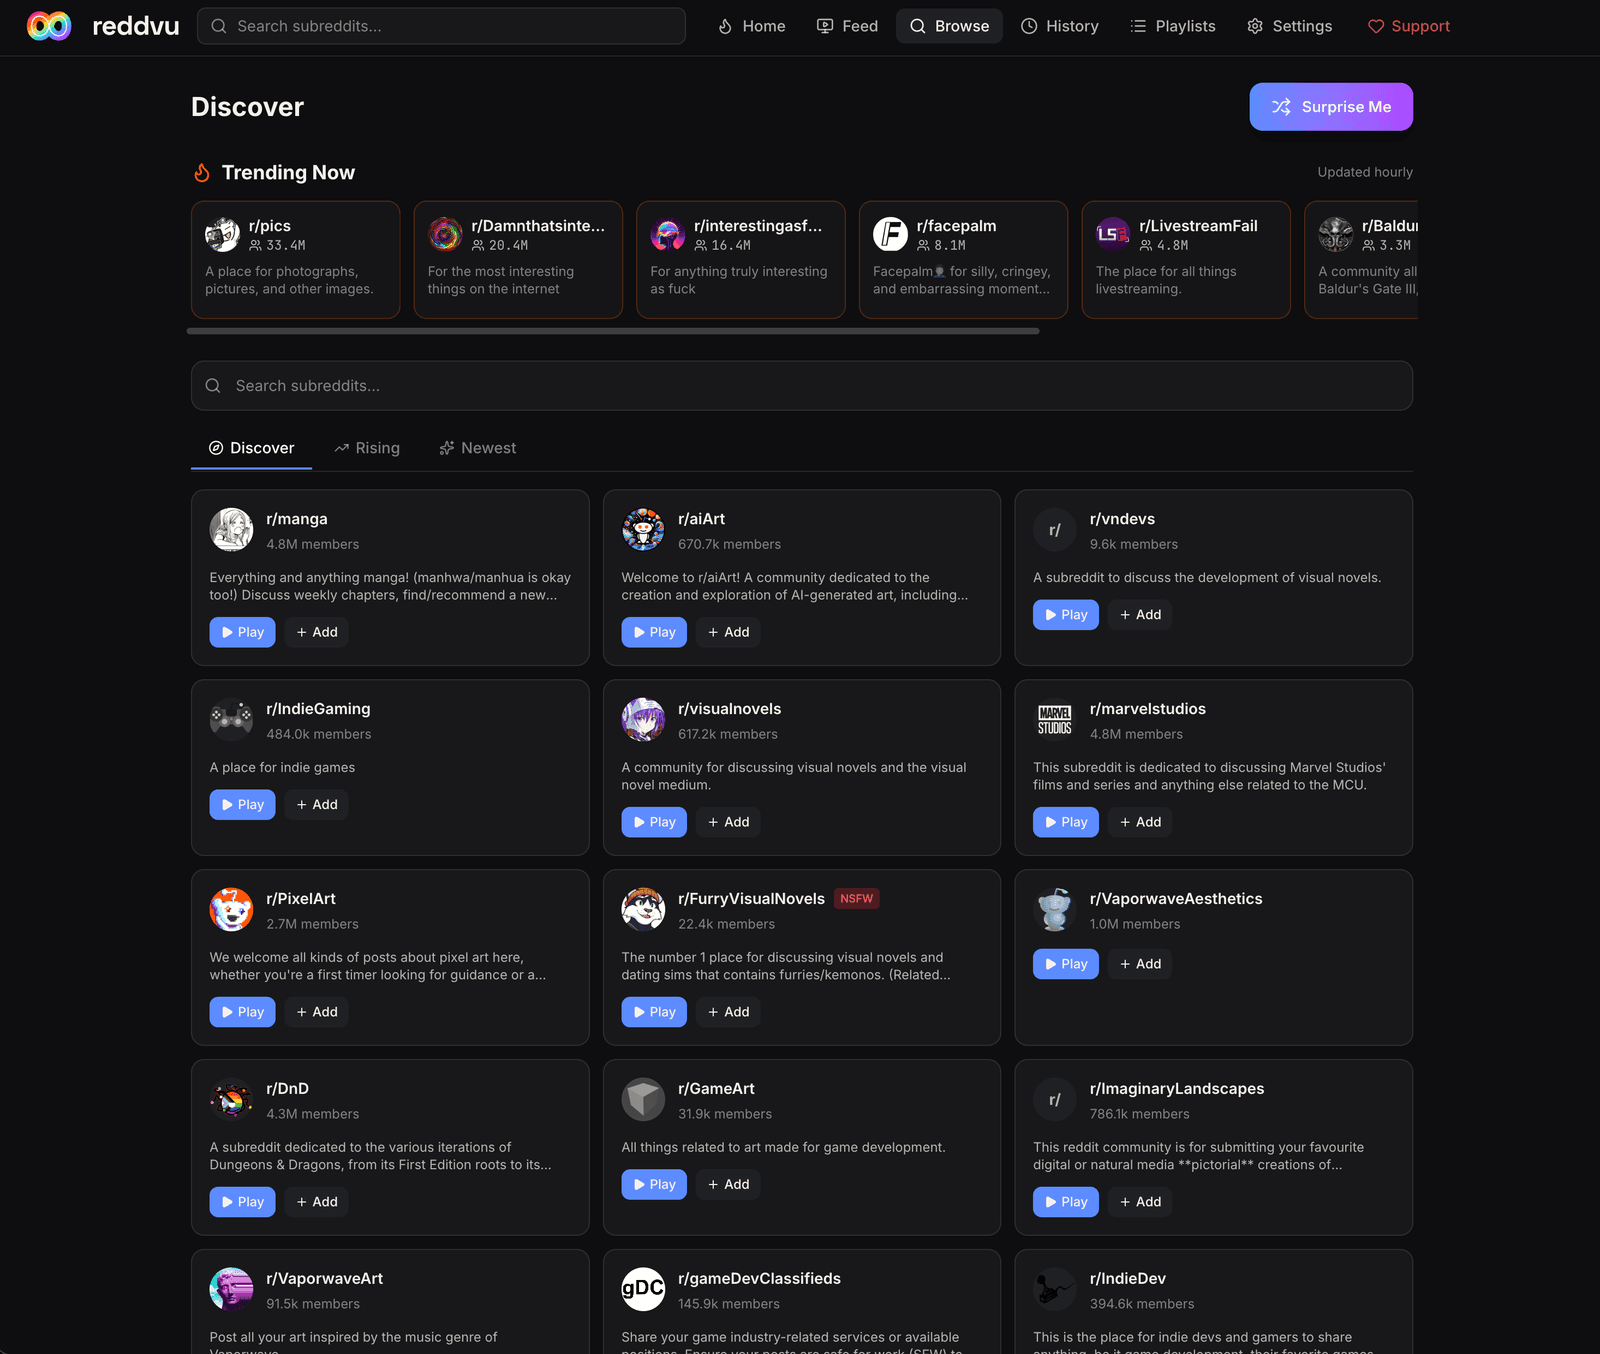The image size is (1600, 1354).
Task: Focus the main Search subreddits field below trending
Action: click(x=802, y=386)
